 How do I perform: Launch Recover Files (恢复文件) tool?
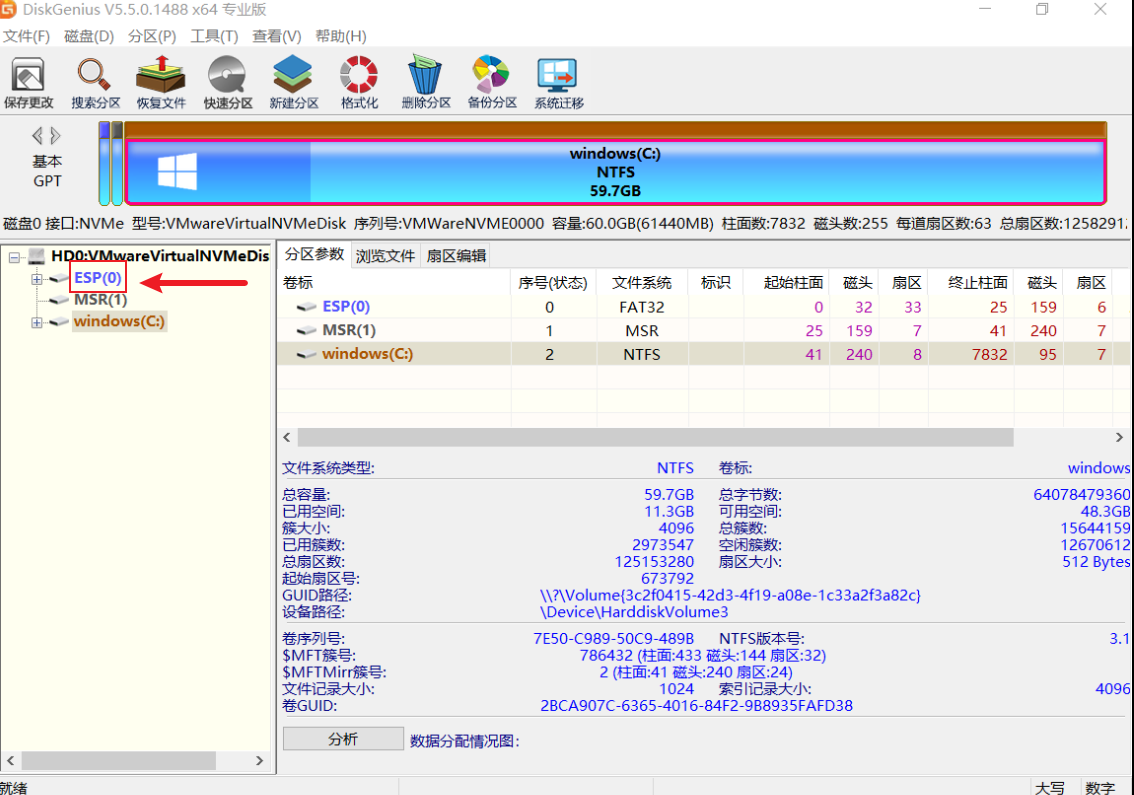[x=161, y=82]
